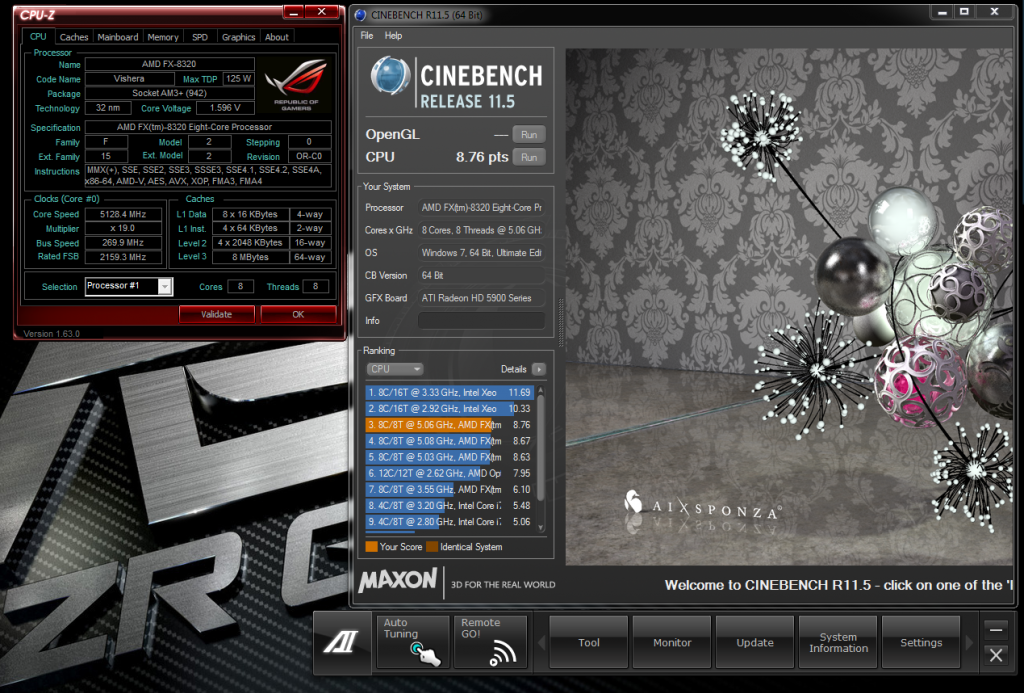Click the Validate button in CPU-Z
This screenshot has height=693, width=1024.
pos(216,314)
